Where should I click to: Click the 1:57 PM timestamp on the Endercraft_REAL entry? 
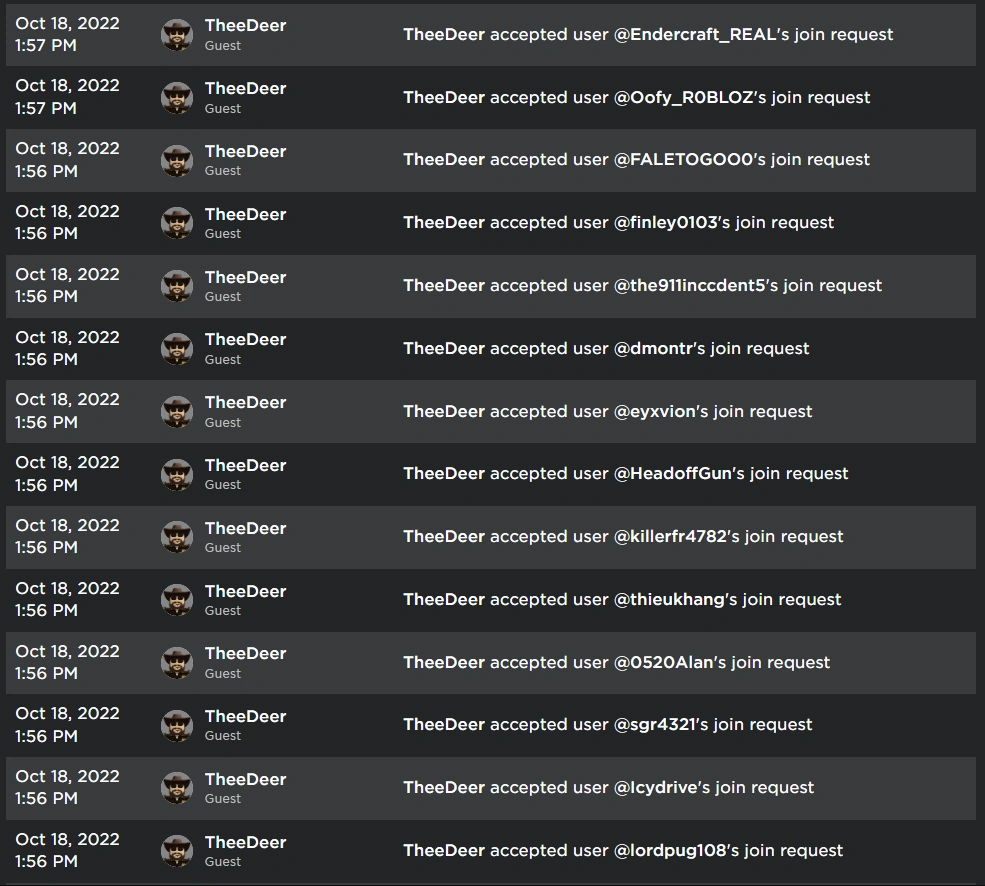click(46, 46)
